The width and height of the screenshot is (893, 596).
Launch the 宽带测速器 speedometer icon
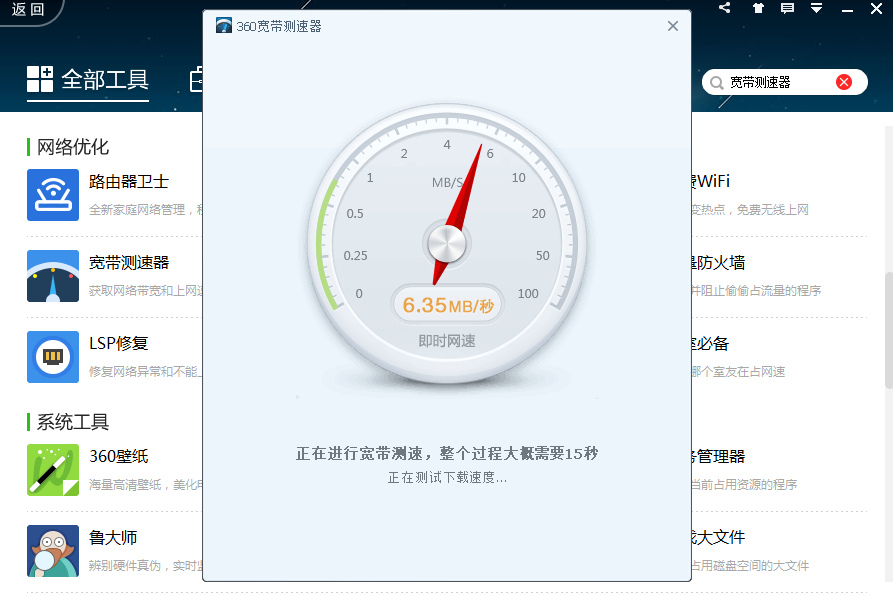[x=53, y=276]
